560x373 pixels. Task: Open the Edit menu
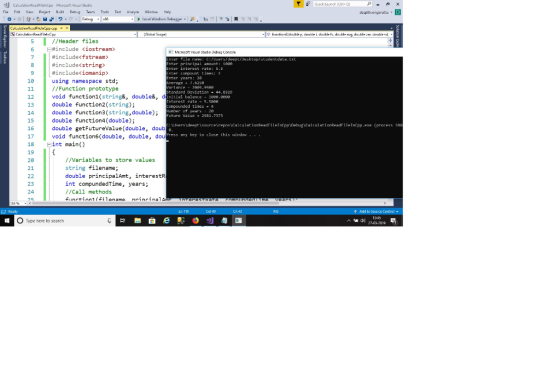pos(17,12)
